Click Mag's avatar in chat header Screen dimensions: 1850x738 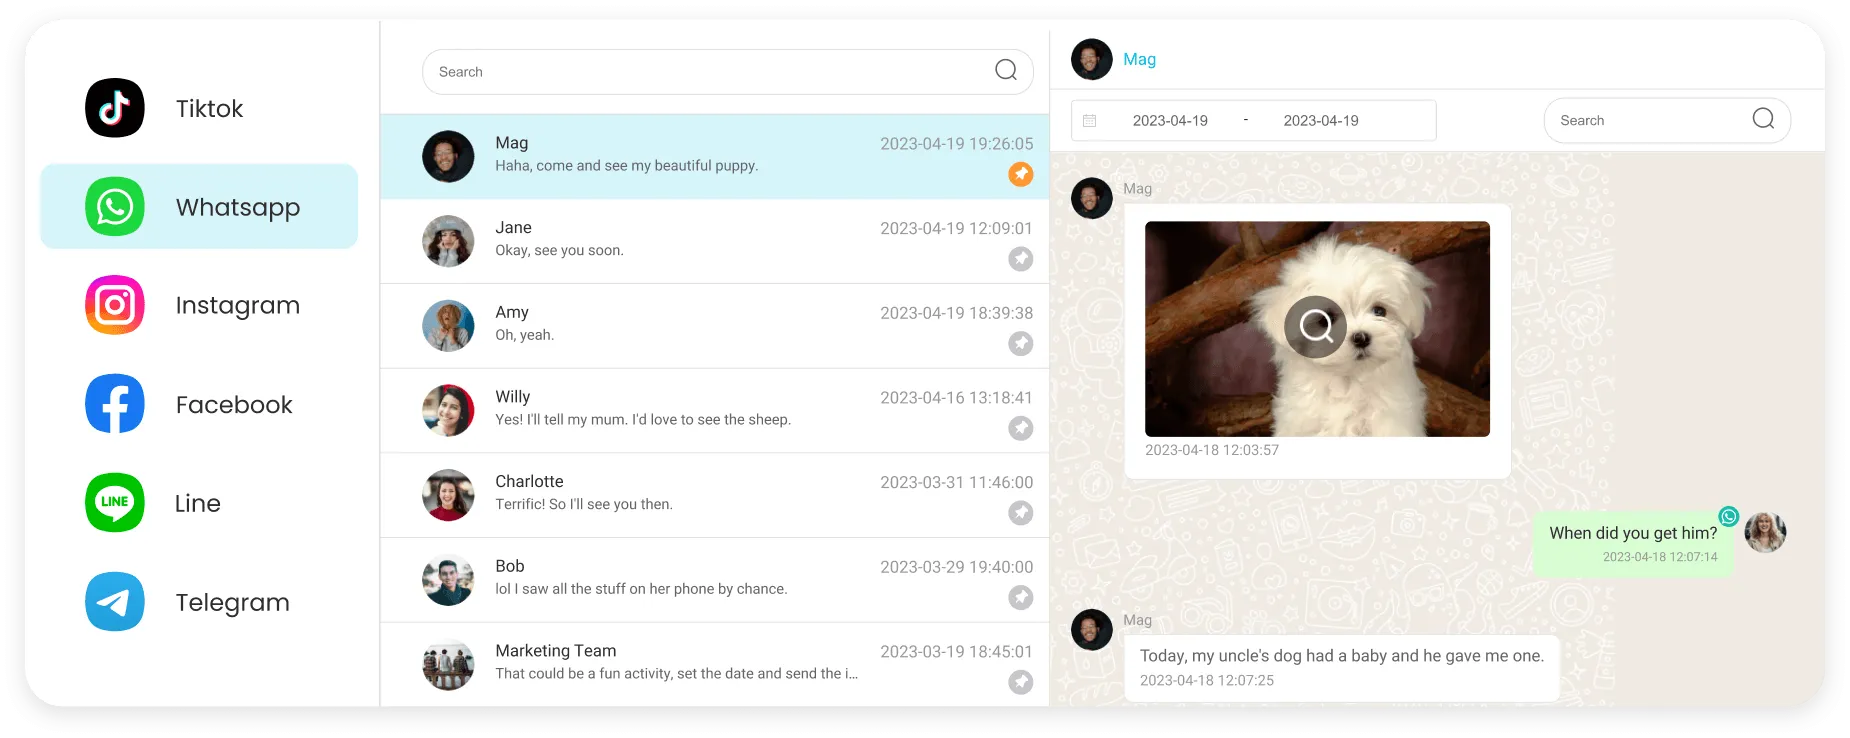(1091, 59)
